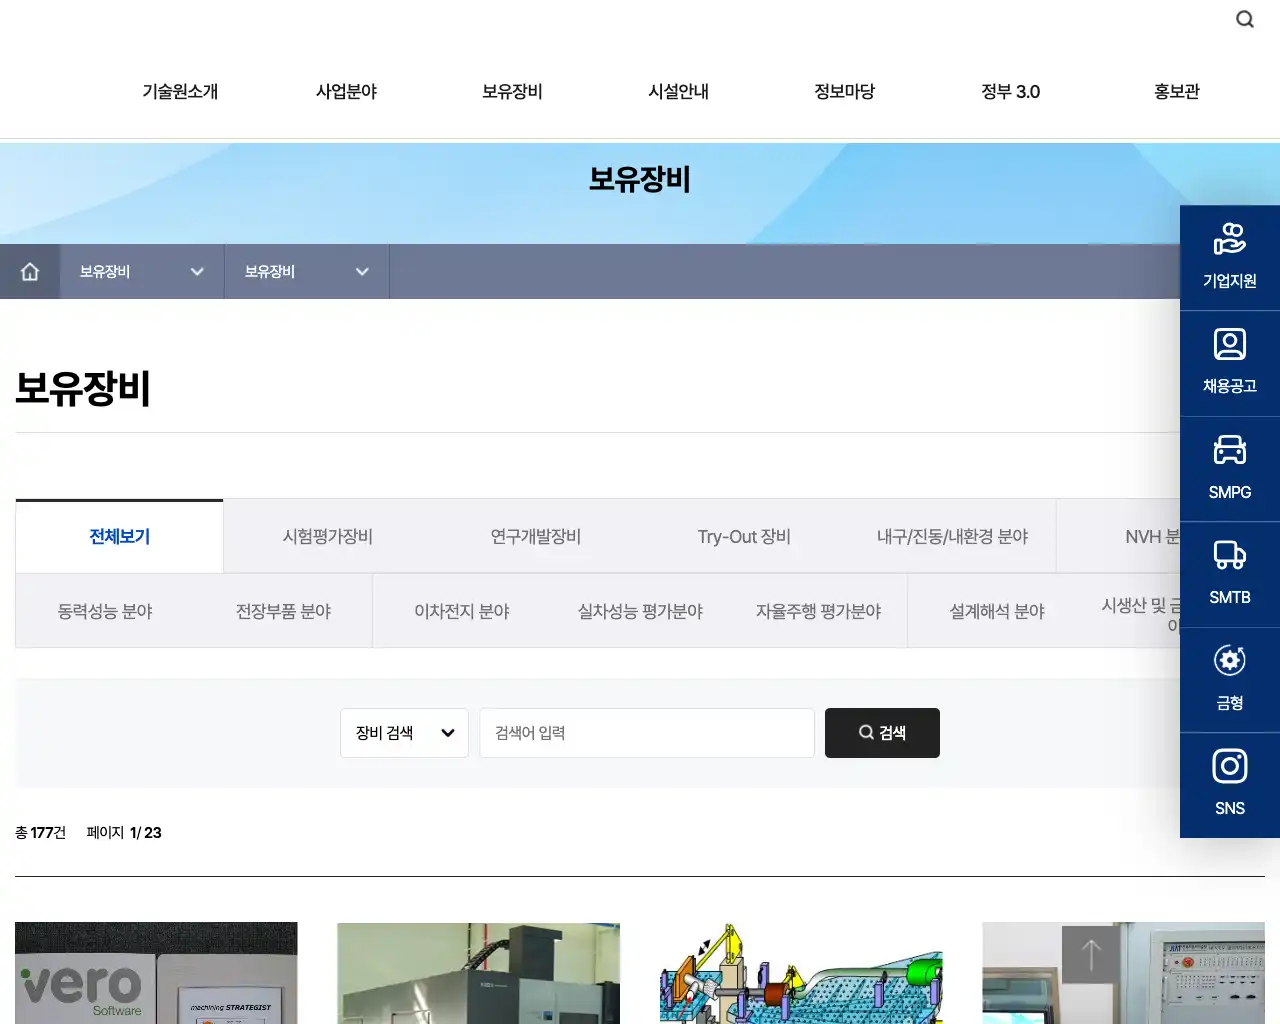The width and height of the screenshot is (1280, 1024).
Task: Open the site search magnifier icon
Action: 1244,18
